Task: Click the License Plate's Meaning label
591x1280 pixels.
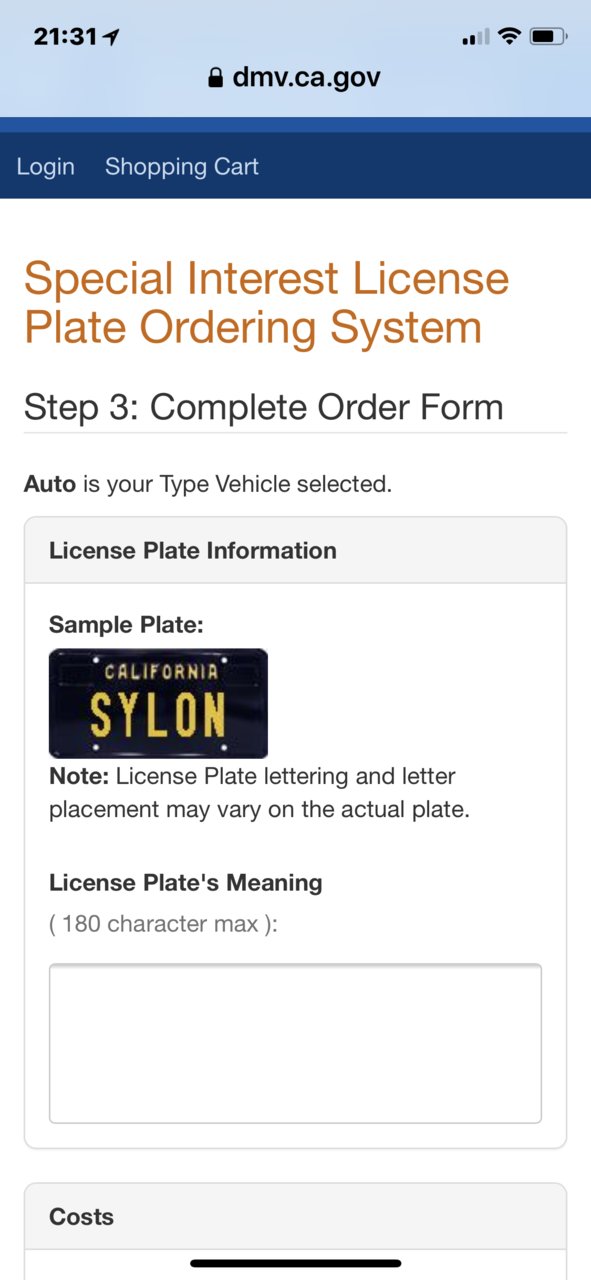Action: [x=186, y=883]
